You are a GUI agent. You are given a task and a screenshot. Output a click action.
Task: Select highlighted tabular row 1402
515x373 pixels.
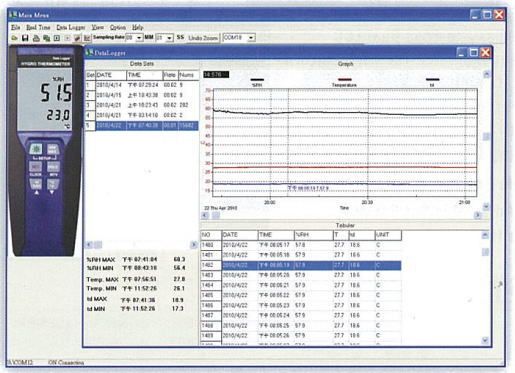click(301, 265)
